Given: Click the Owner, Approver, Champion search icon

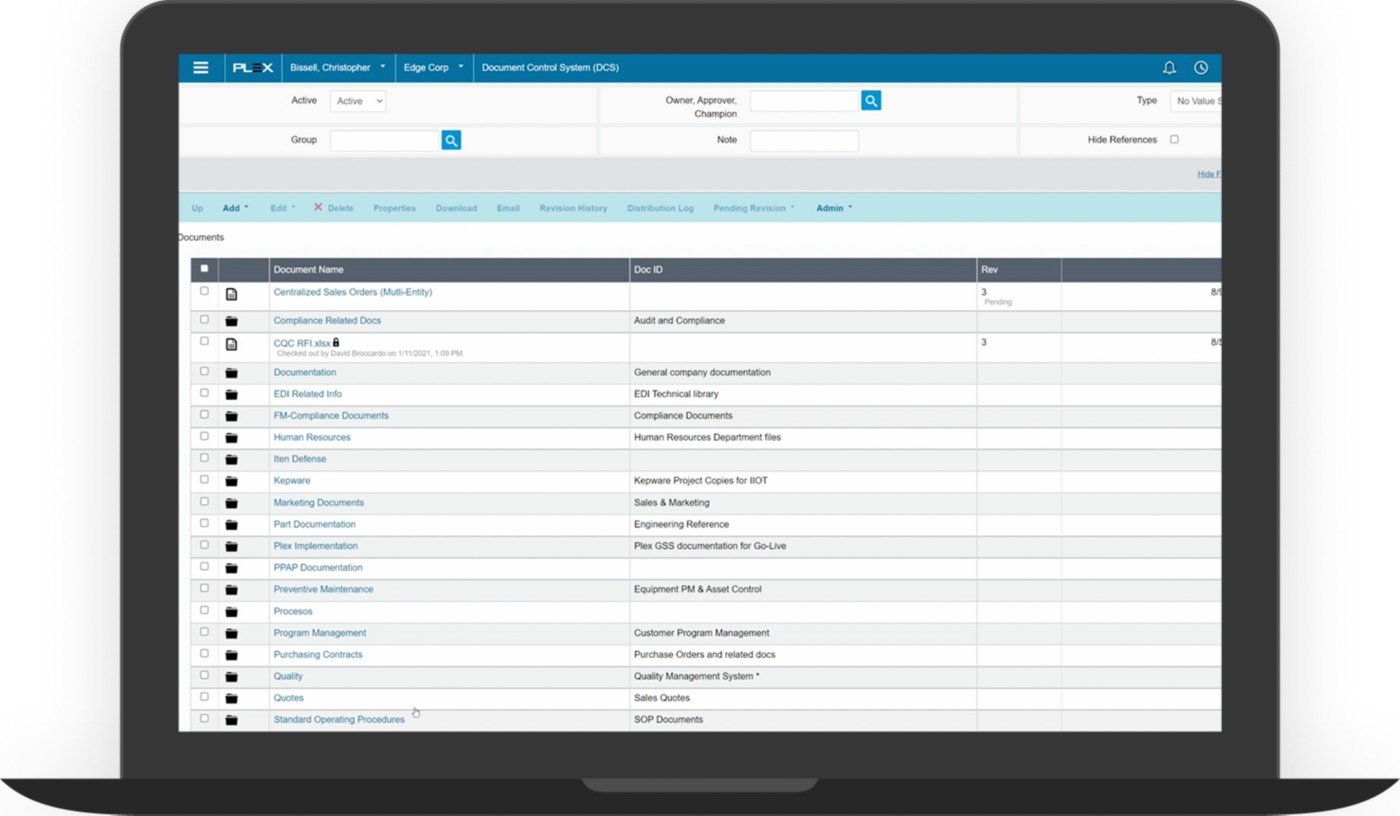Looking at the screenshot, I should [x=871, y=101].
